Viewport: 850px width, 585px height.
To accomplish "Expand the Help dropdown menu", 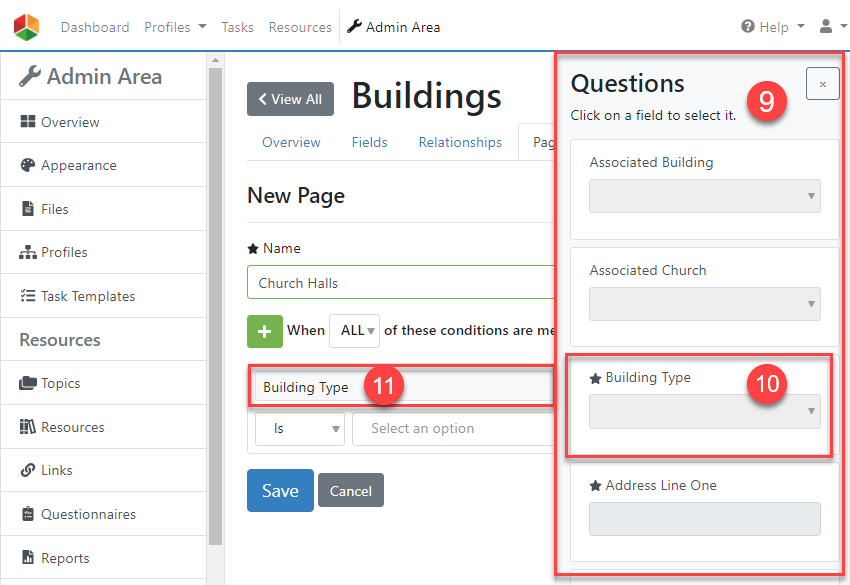I will (773, 27).
